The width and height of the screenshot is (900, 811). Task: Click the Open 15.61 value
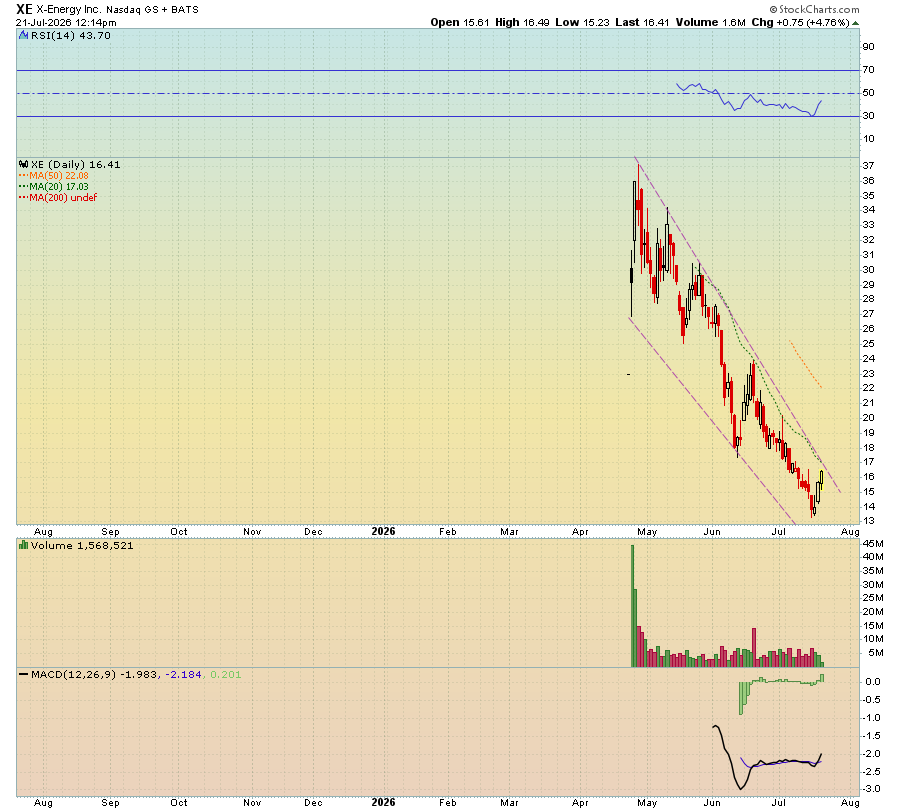click(460, 22)
